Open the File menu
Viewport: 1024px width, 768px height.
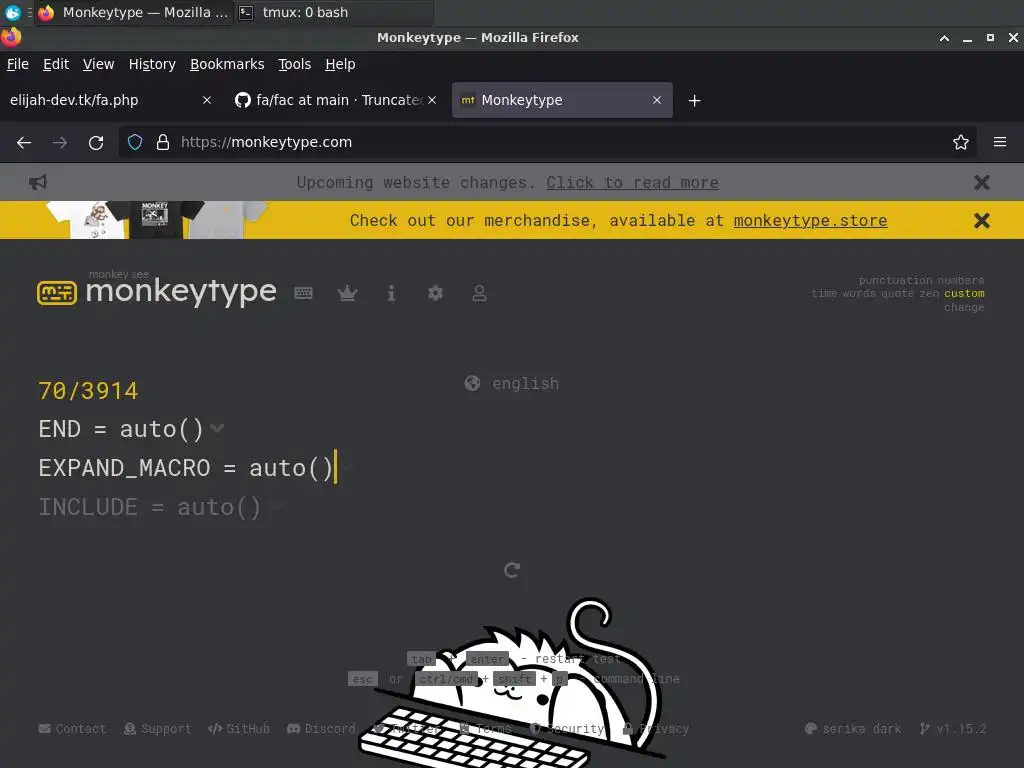point(18,64)
